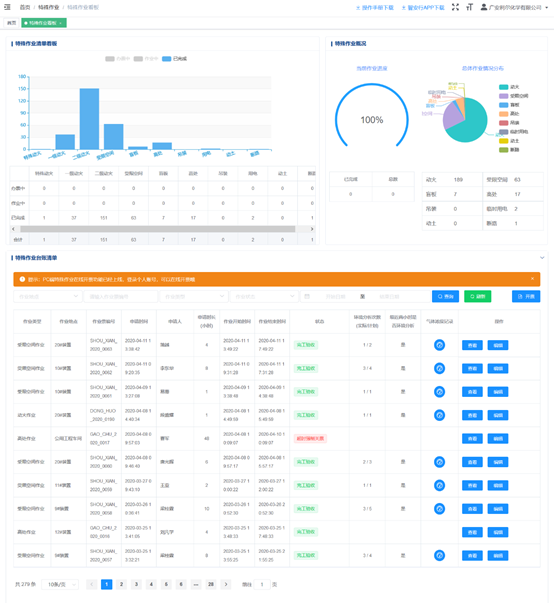Viewport: 554px width, 603px height.
Task: Open the work type filter dropdown
Action: pos(194,297)
